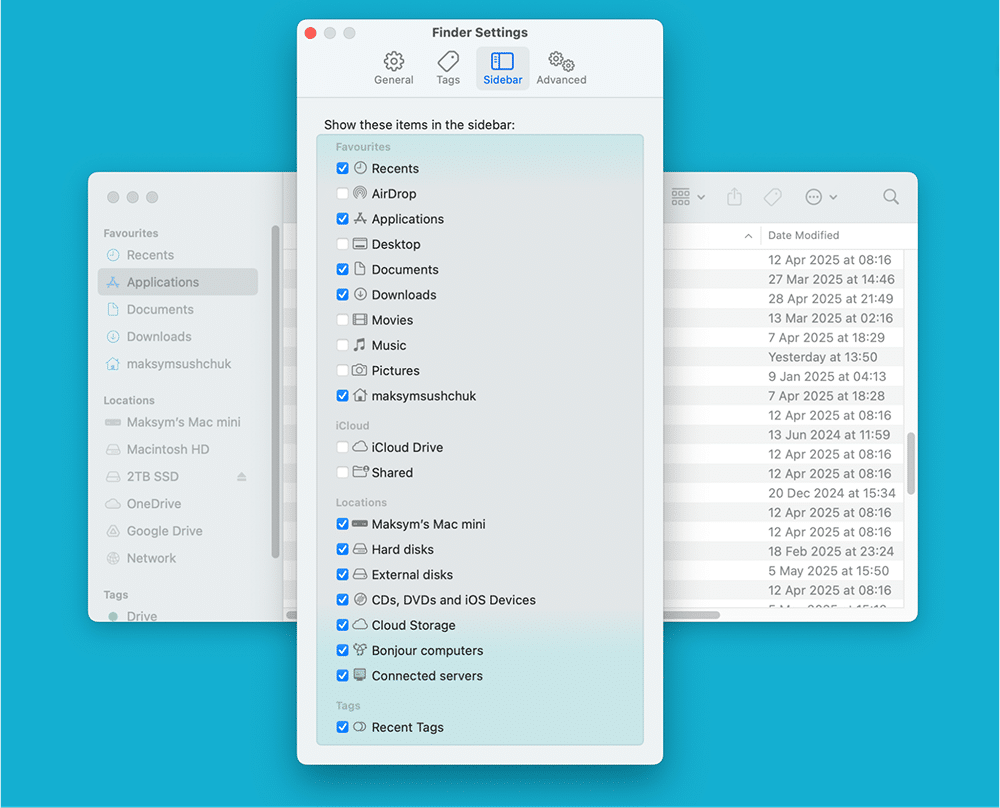Click the Music note icon in settings list

coord(360,344)
